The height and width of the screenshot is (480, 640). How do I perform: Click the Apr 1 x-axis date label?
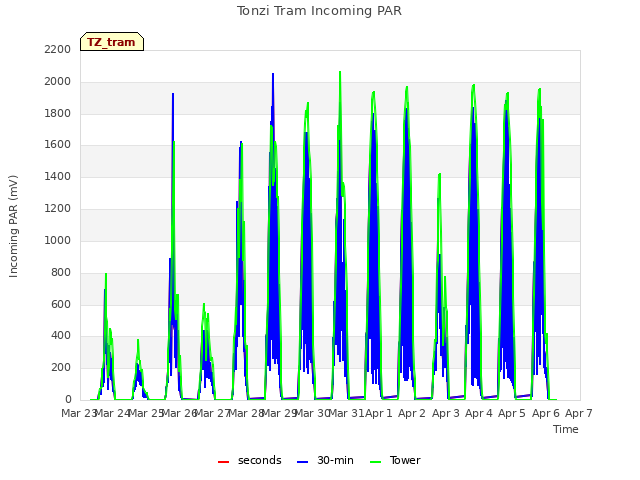(x=378, y=413)
